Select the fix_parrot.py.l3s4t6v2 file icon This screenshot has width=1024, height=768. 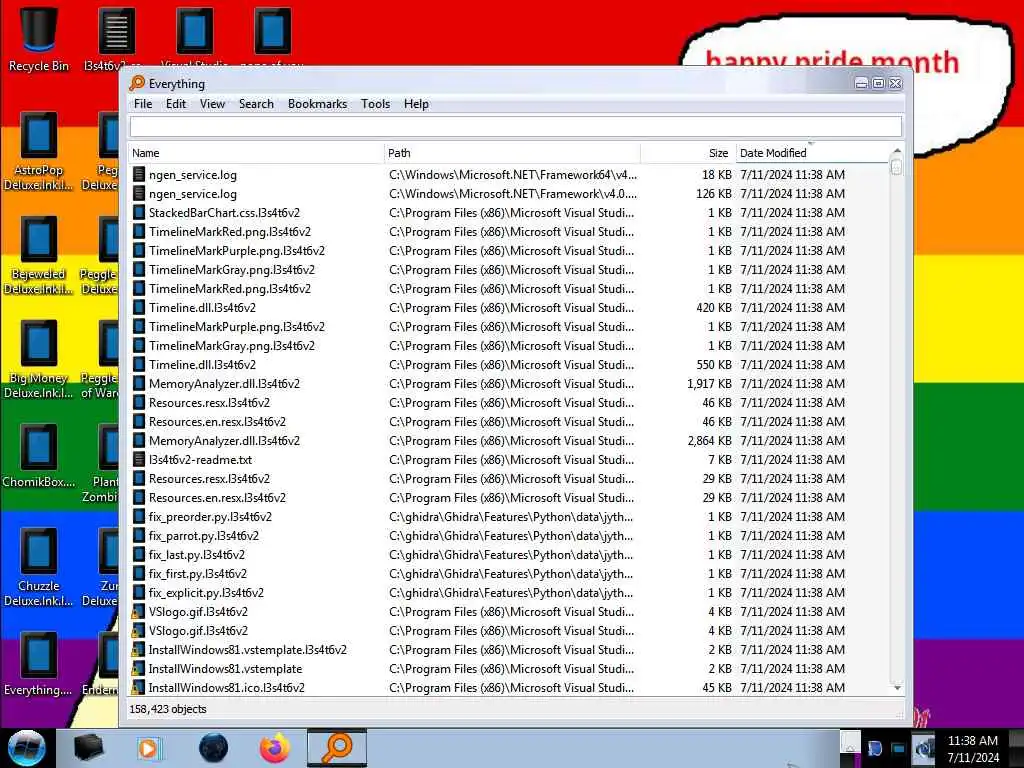pos(138,536)
